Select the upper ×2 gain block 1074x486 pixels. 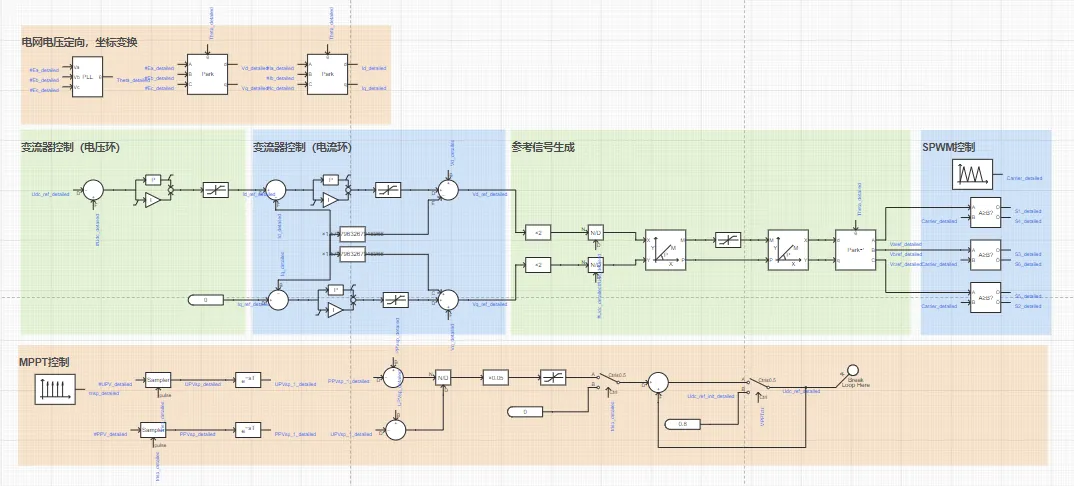(538, 232)
